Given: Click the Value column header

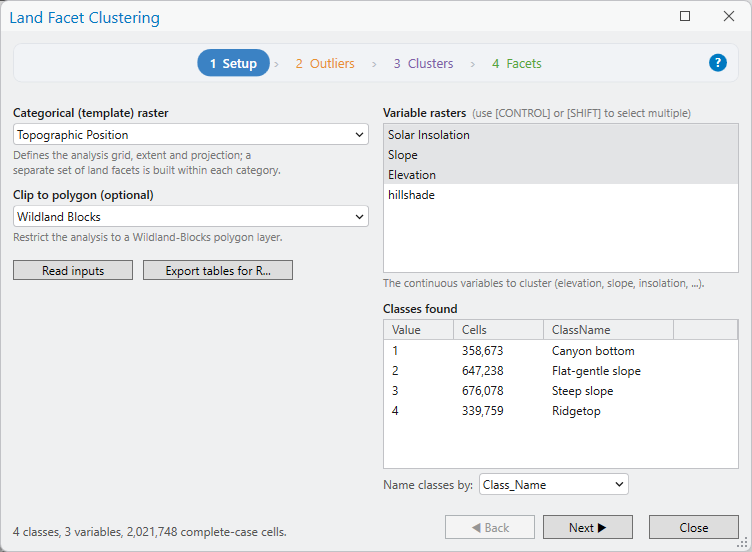Looking at the screenshot, I should (x=419, y=330).
